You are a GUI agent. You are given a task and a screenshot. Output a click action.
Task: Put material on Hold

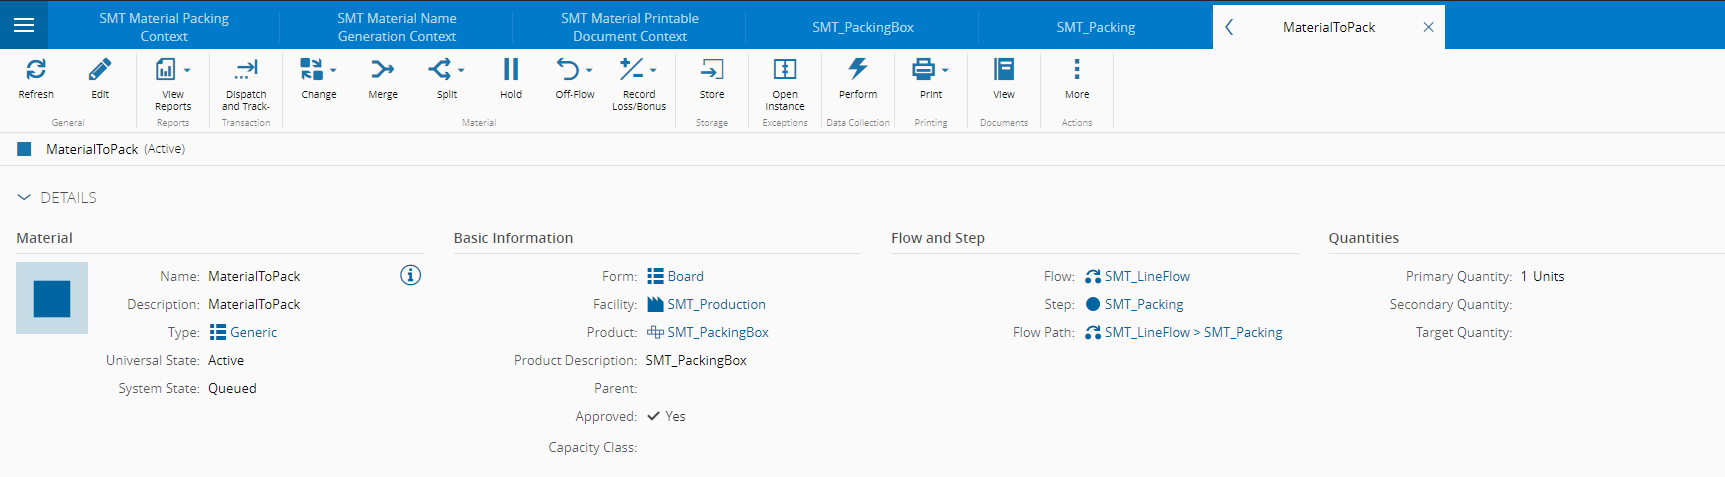click(511, 70)
